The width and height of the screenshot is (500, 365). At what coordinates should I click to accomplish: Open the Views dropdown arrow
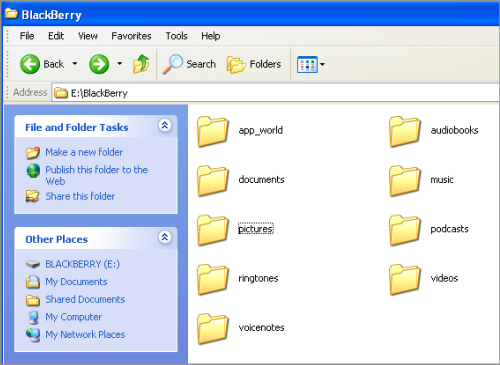pyautogui.click(x=322, y=64)
